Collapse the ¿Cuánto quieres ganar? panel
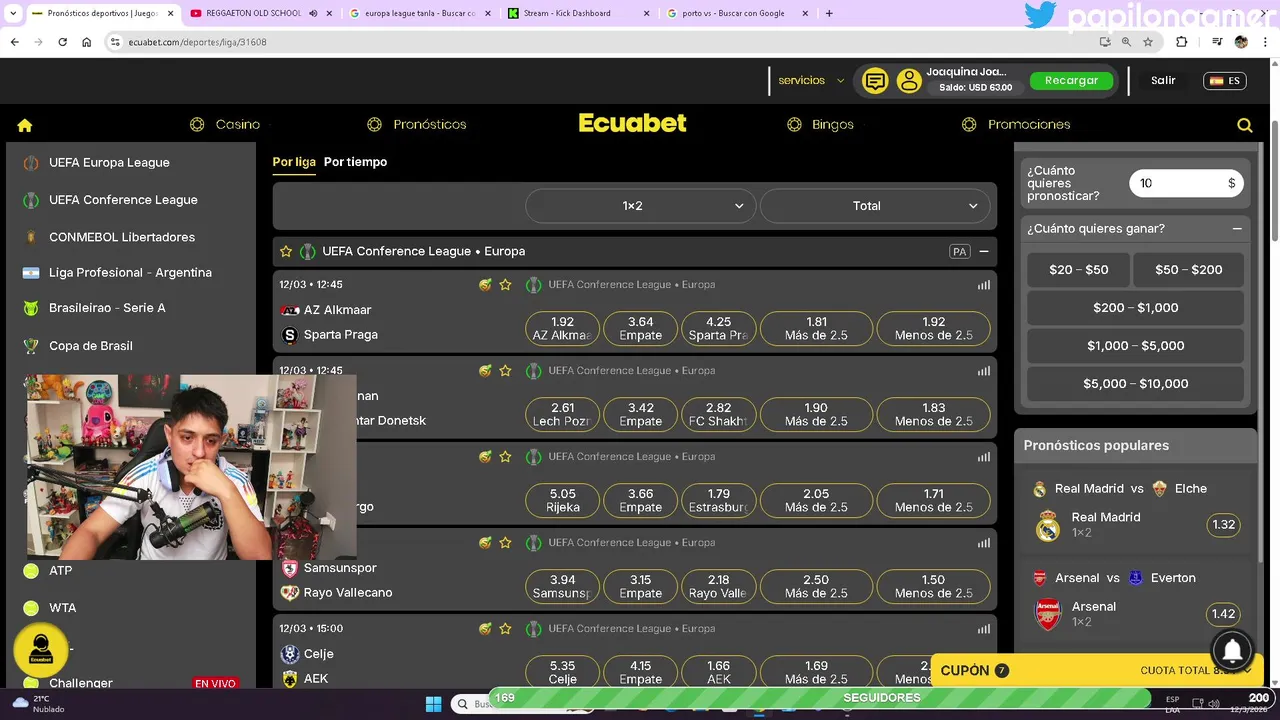This screenshot has width=1280, height=720. click(x=1237, y=229)
